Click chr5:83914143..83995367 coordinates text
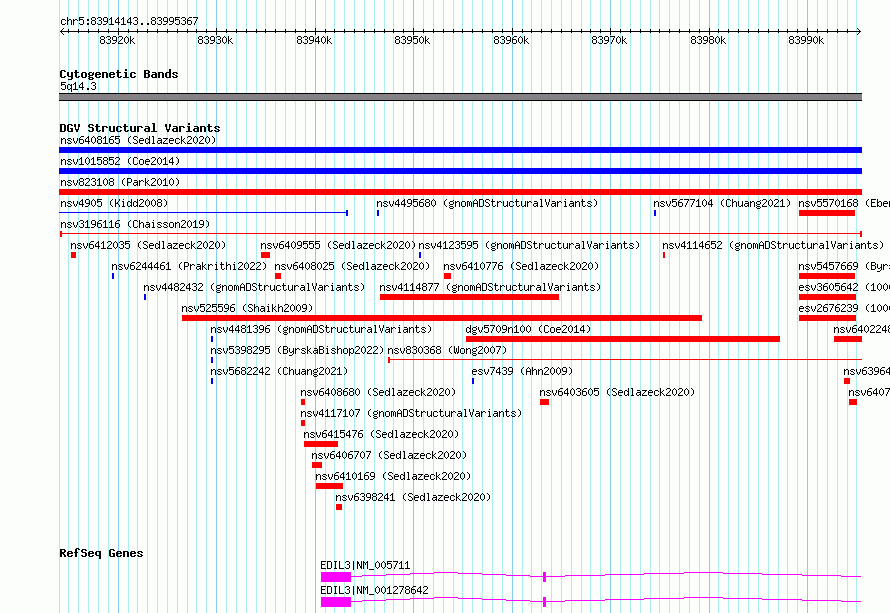 (129, 21)
